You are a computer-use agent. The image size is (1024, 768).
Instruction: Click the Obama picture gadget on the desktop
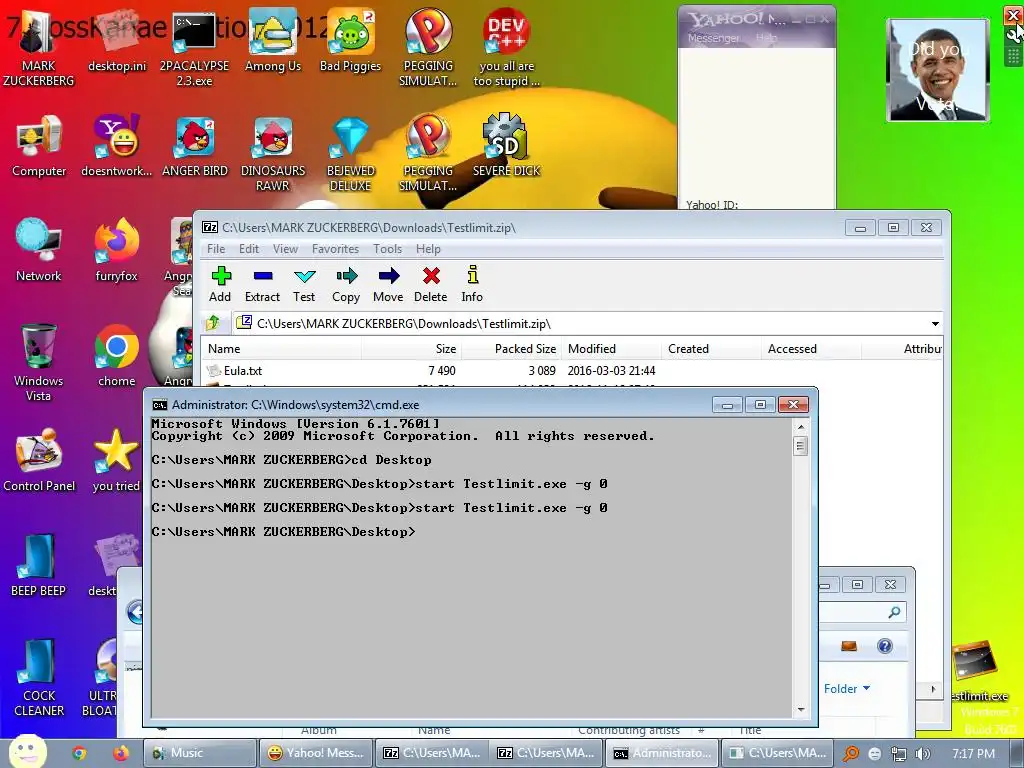coord(938,70)
